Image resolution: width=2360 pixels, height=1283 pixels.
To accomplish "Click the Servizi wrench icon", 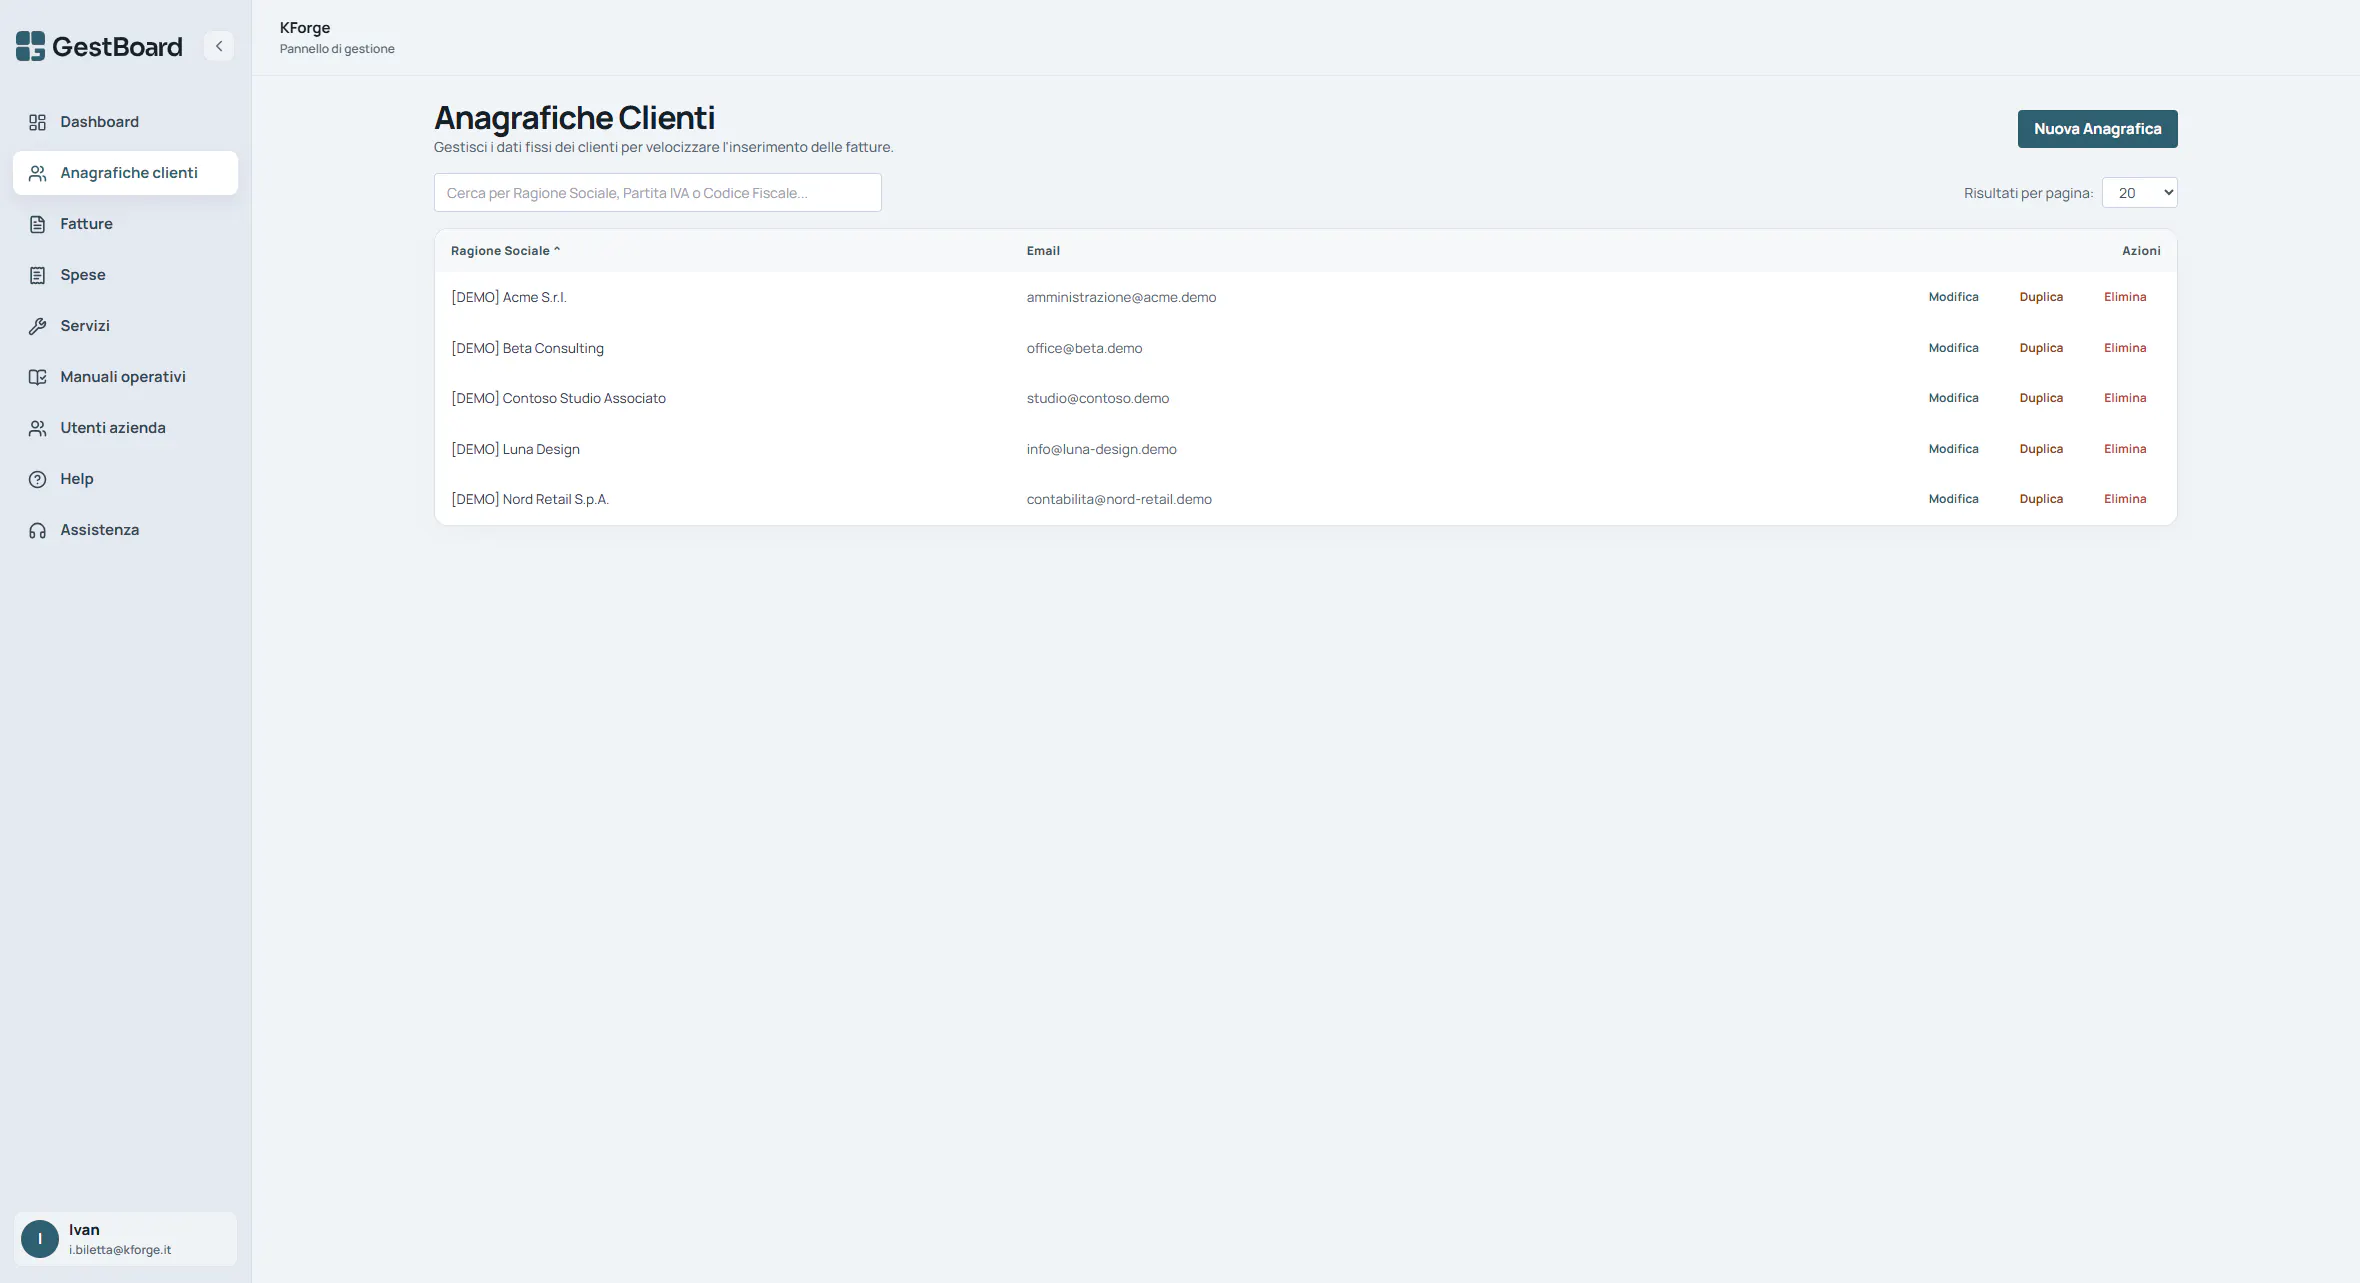I will tap(37, 326).
